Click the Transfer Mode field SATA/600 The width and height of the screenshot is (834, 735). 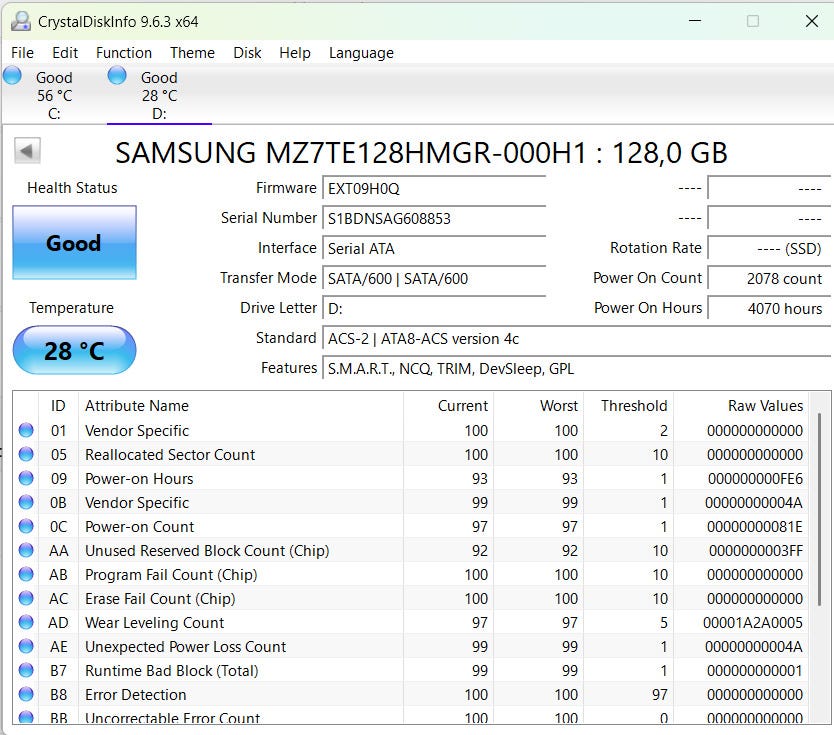click(434, 279)
